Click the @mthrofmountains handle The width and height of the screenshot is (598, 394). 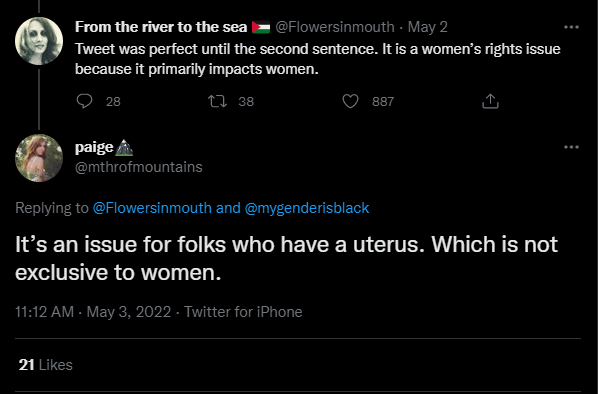(138, 167)
